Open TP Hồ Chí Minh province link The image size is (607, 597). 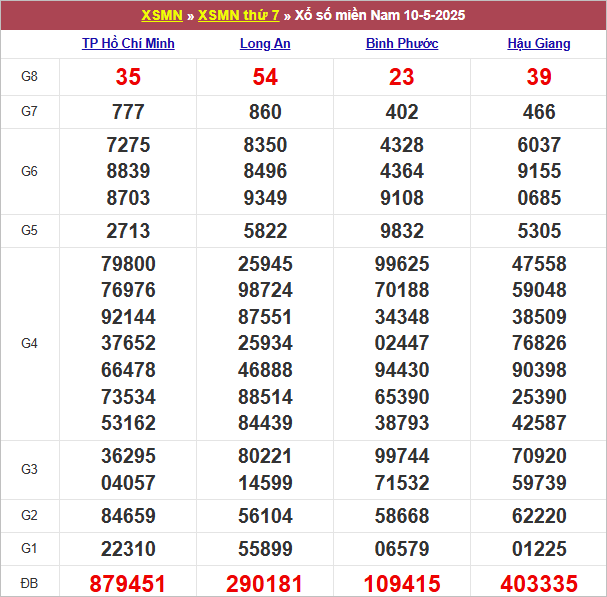coord(128,43)
